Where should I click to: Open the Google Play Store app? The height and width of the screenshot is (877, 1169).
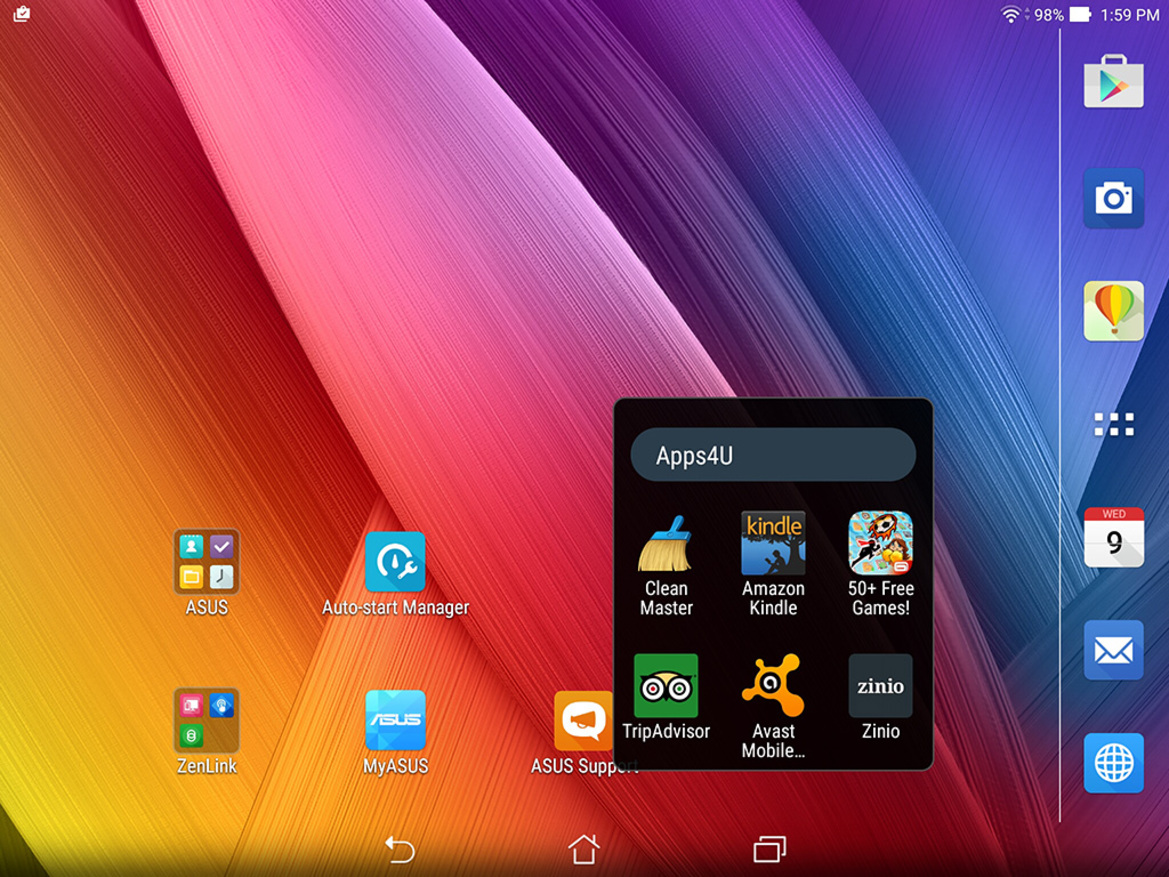click(1113, 82)
